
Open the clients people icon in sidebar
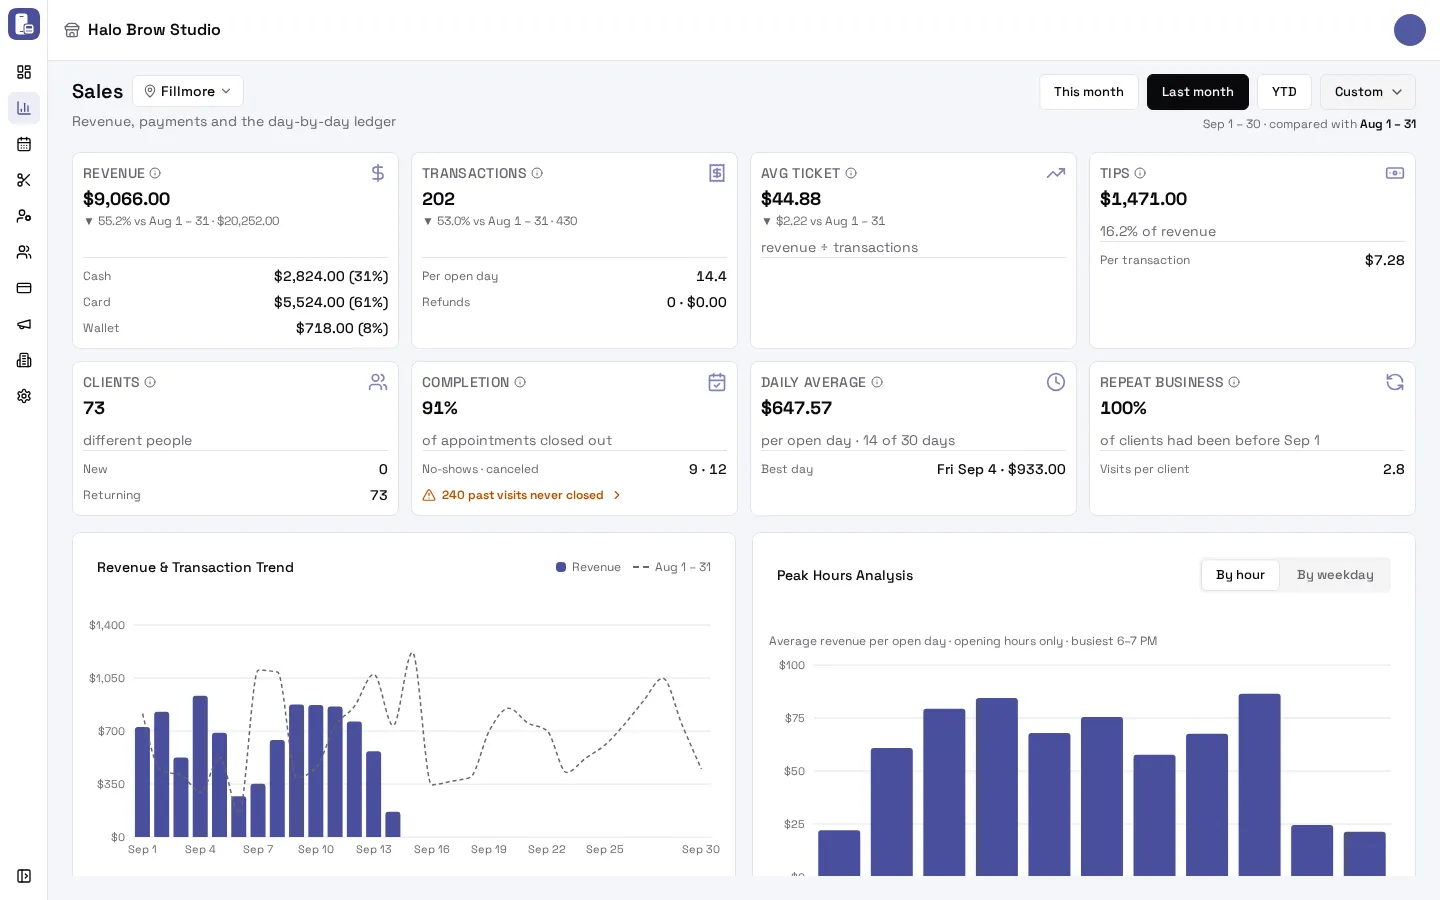[24, 252]
